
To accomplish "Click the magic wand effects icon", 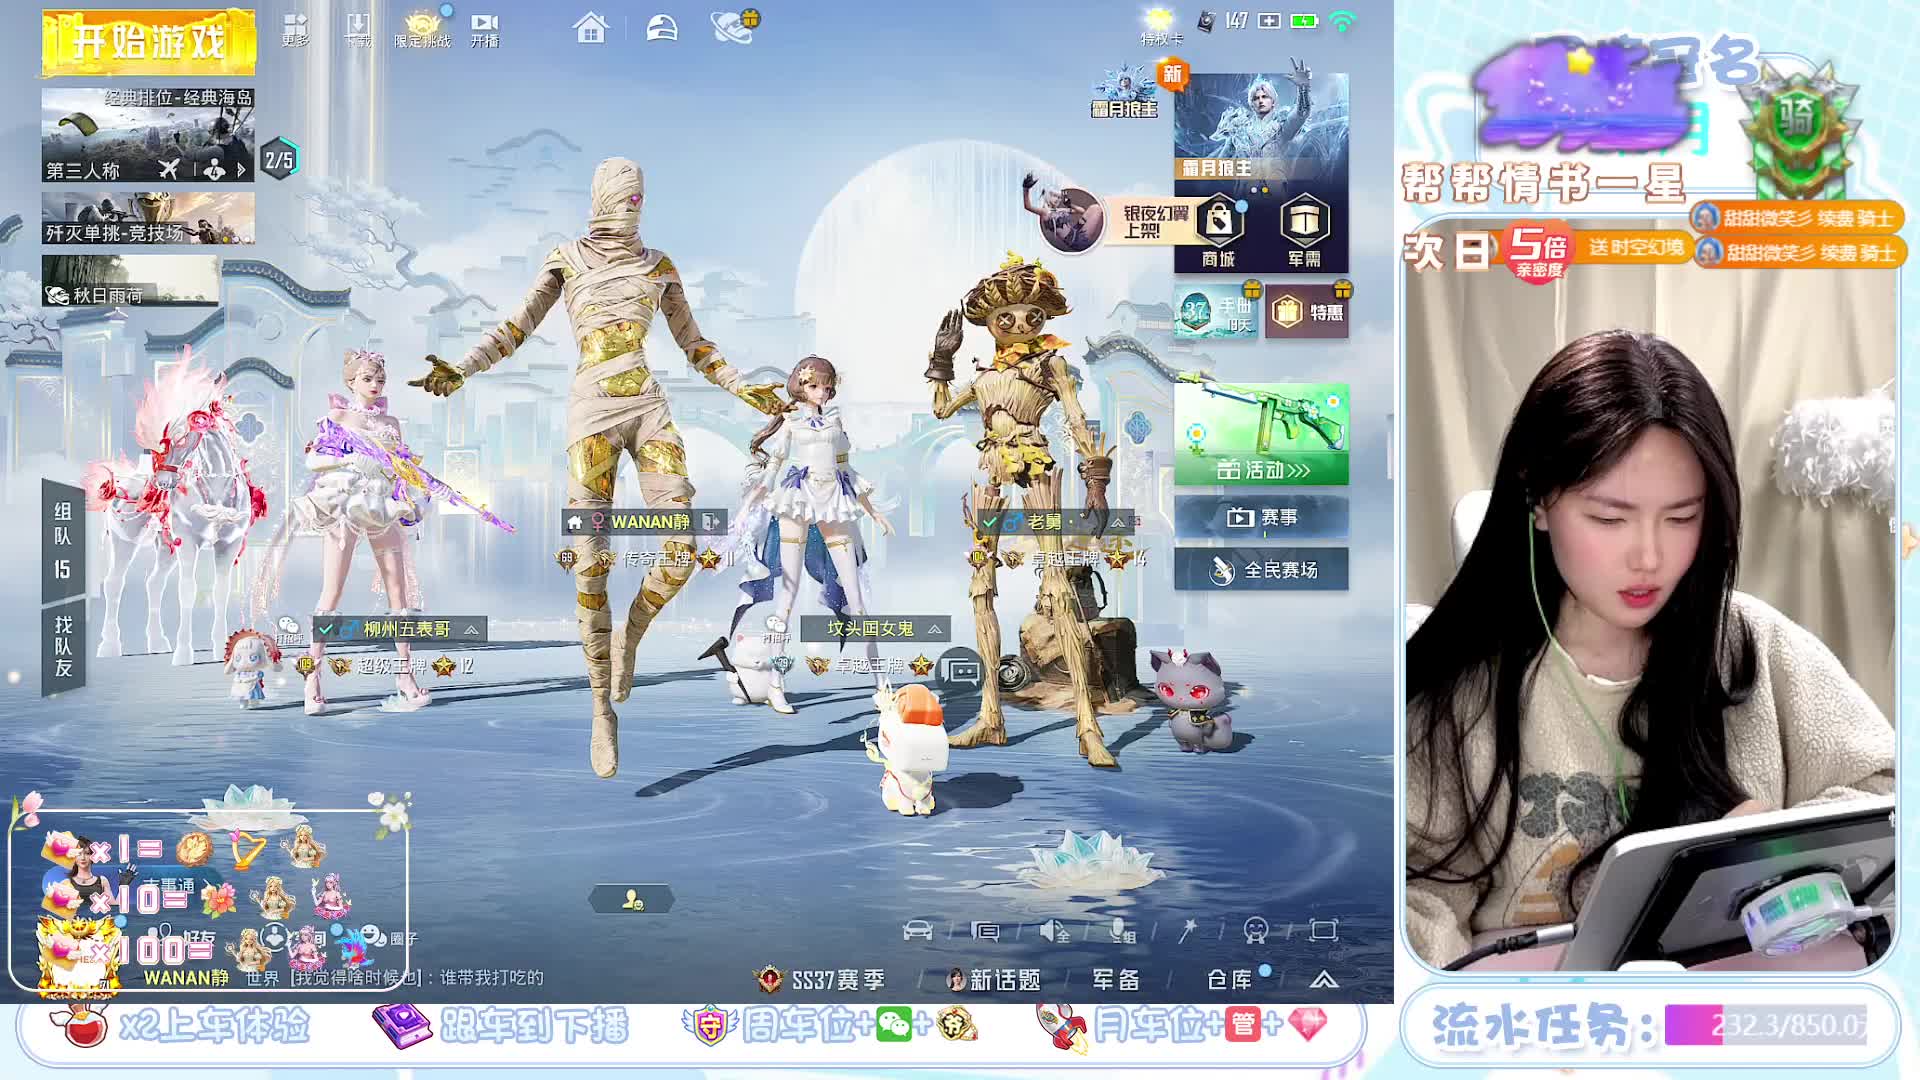I will coord(1188,931).
